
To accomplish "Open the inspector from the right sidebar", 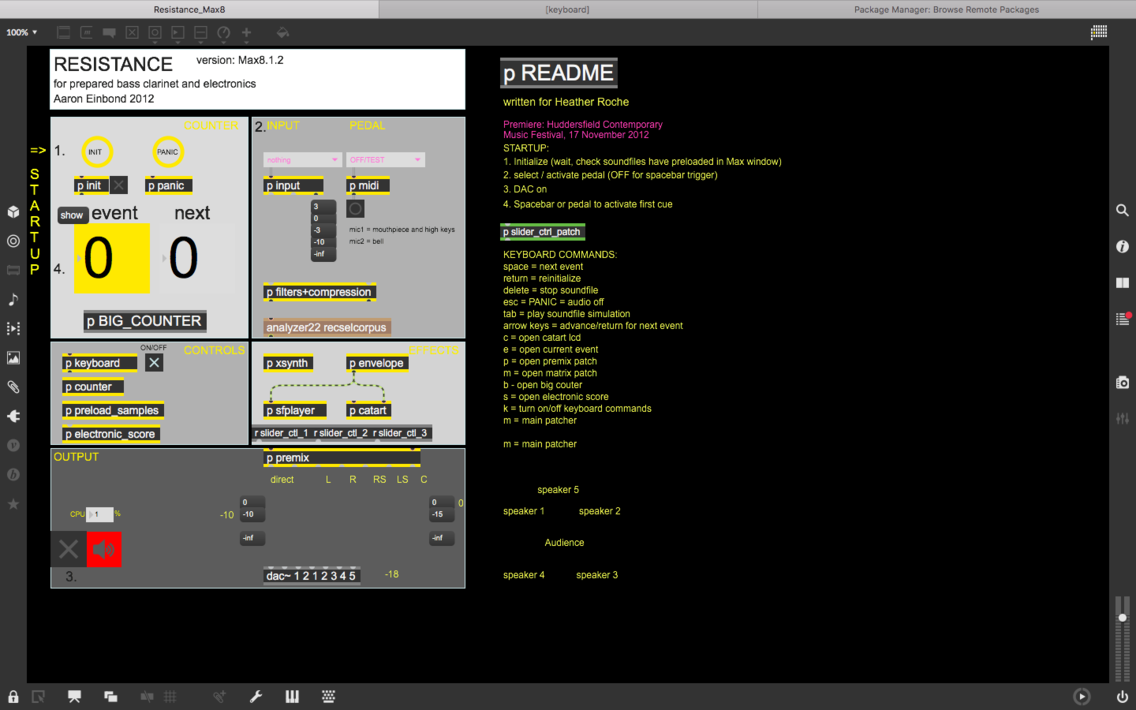I will click(x=1122, y=247).
